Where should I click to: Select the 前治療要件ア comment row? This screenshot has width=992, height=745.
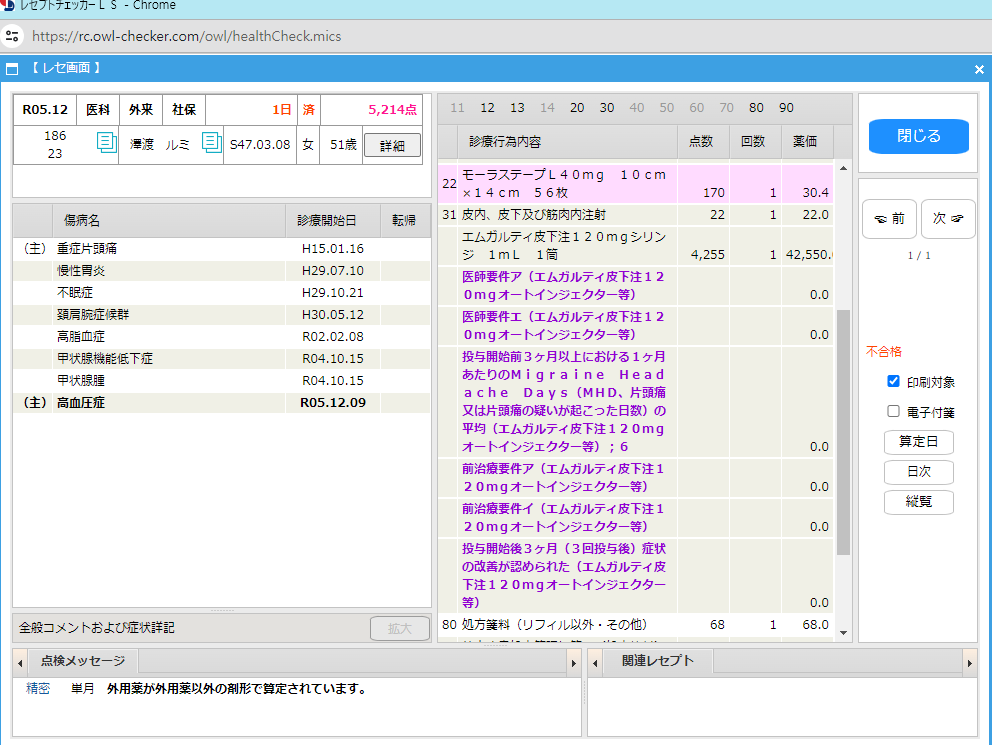pos(636,478)
